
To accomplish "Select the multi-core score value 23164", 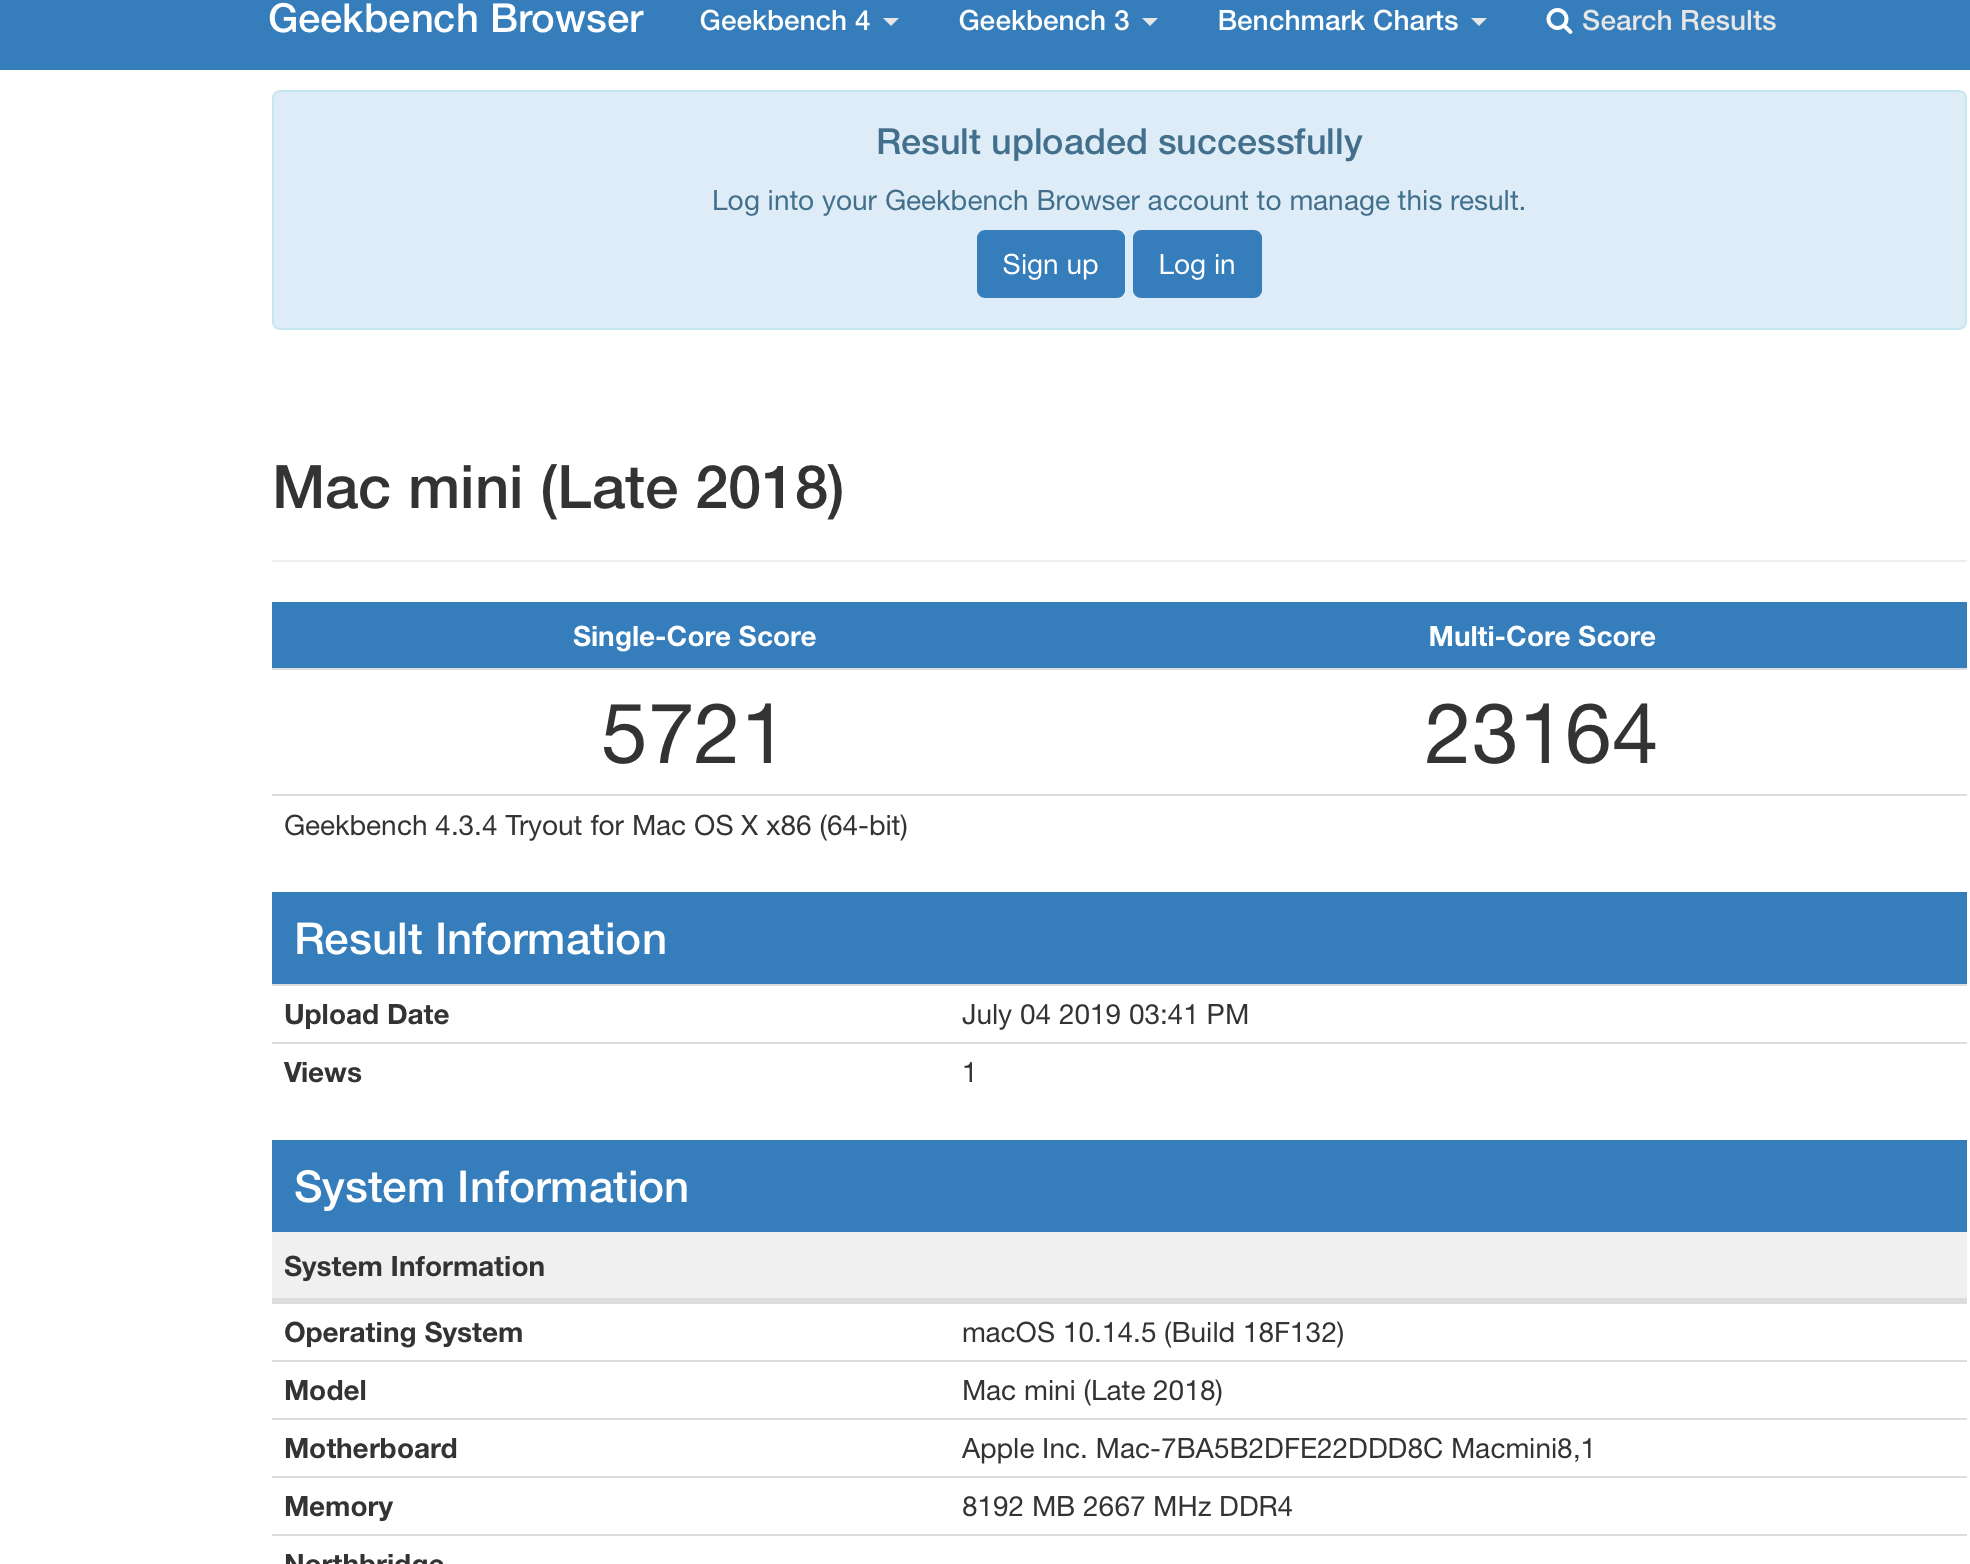I will pos(1541,734).
